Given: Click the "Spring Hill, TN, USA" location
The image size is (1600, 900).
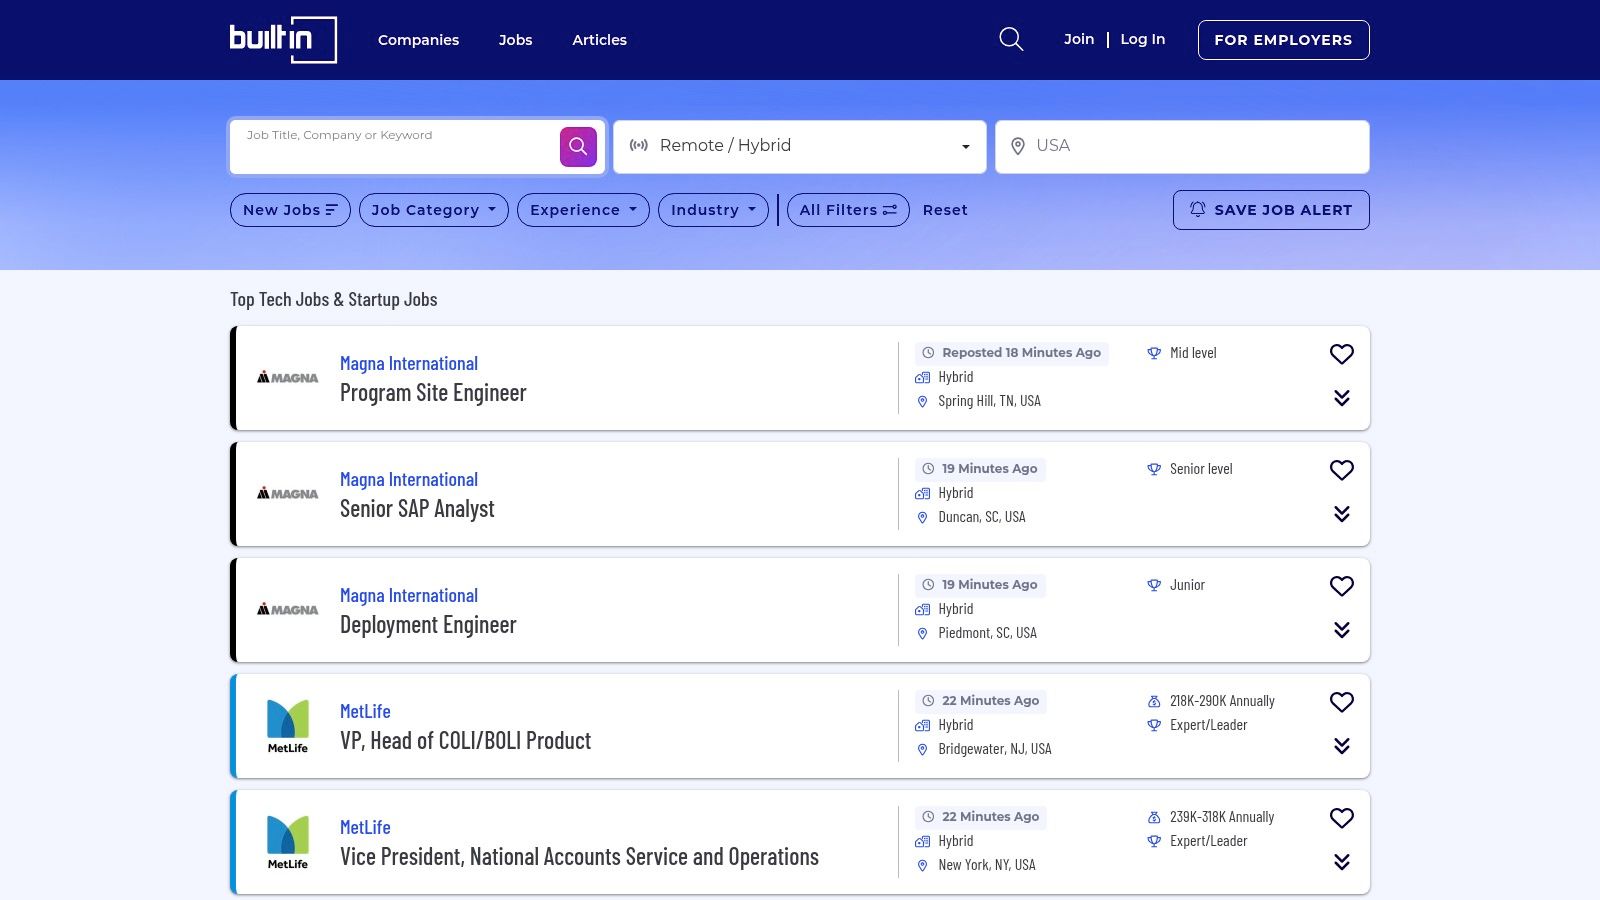Looking at the screenshot, I should [989, 401].
